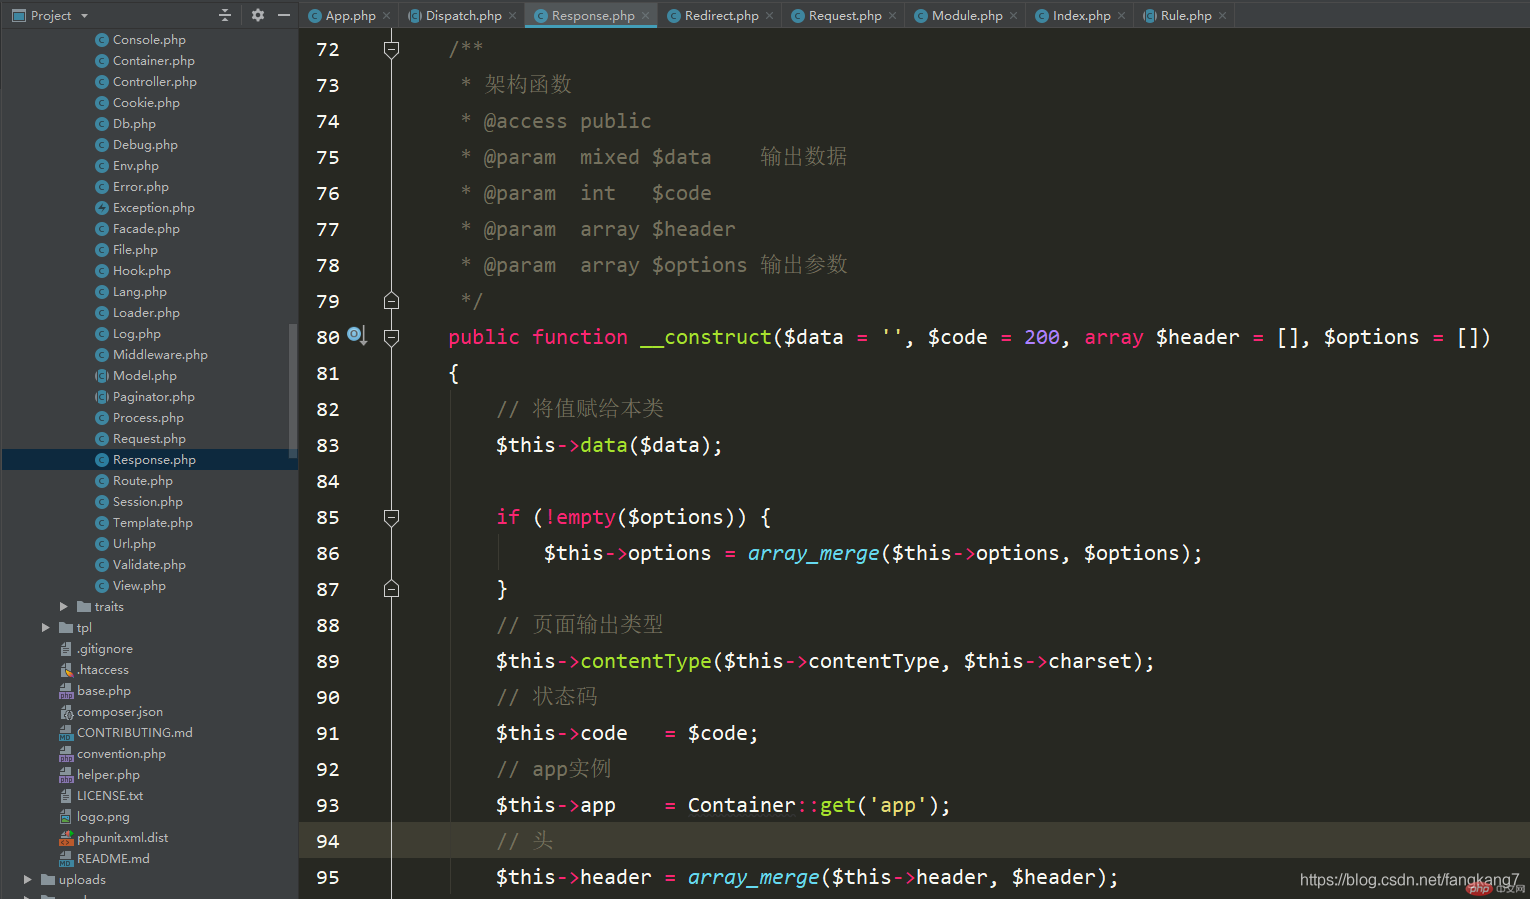Click the collapse-all icon in Project toolbar
1530x899 pixels.
click(225, 15)
